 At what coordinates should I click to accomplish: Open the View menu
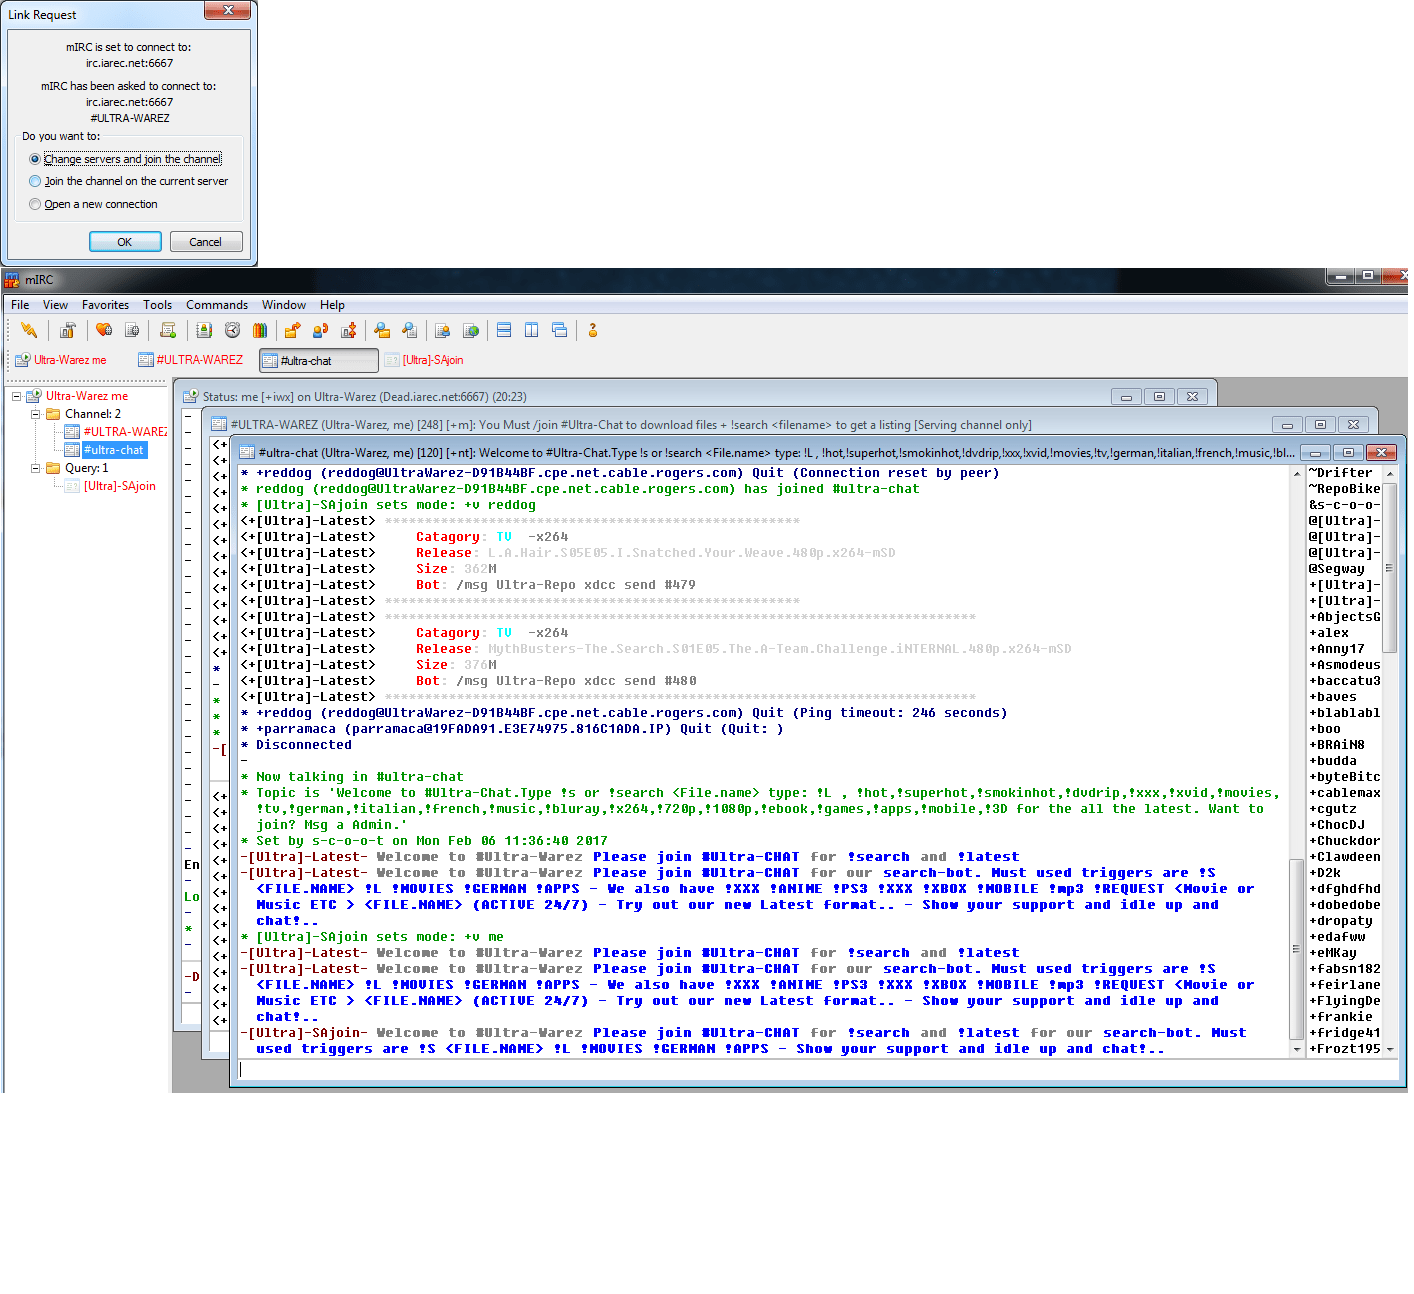point(56,305)
